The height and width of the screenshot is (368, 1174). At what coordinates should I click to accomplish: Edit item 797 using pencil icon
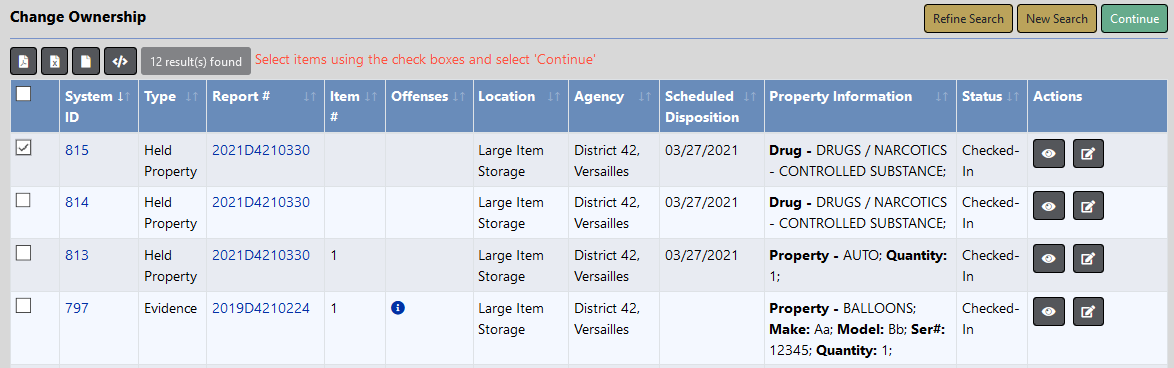pyautogui.click(x=1088, y=311)
